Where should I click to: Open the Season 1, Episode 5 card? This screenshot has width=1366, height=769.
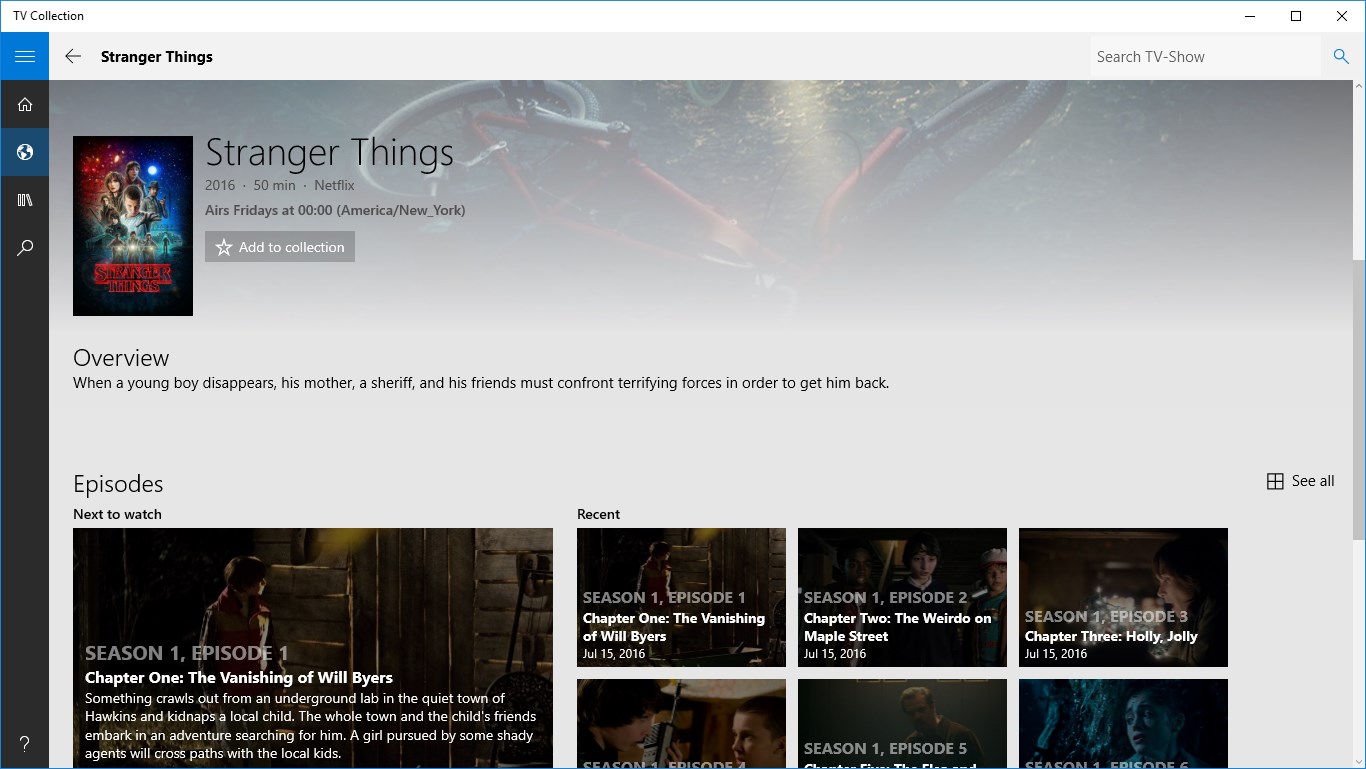pos(902,724)
